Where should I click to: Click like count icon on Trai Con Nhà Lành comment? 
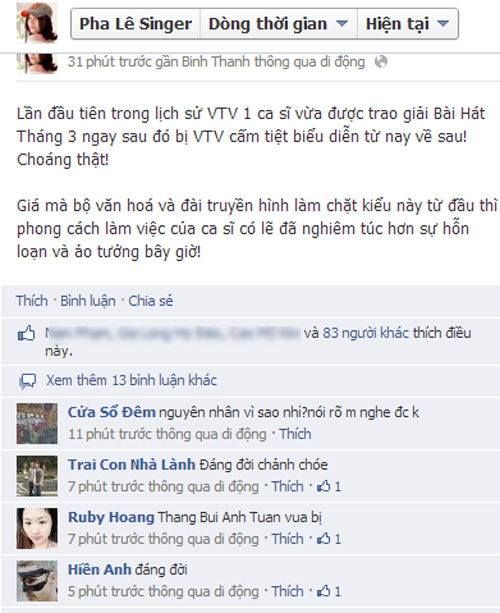[324, 486]
